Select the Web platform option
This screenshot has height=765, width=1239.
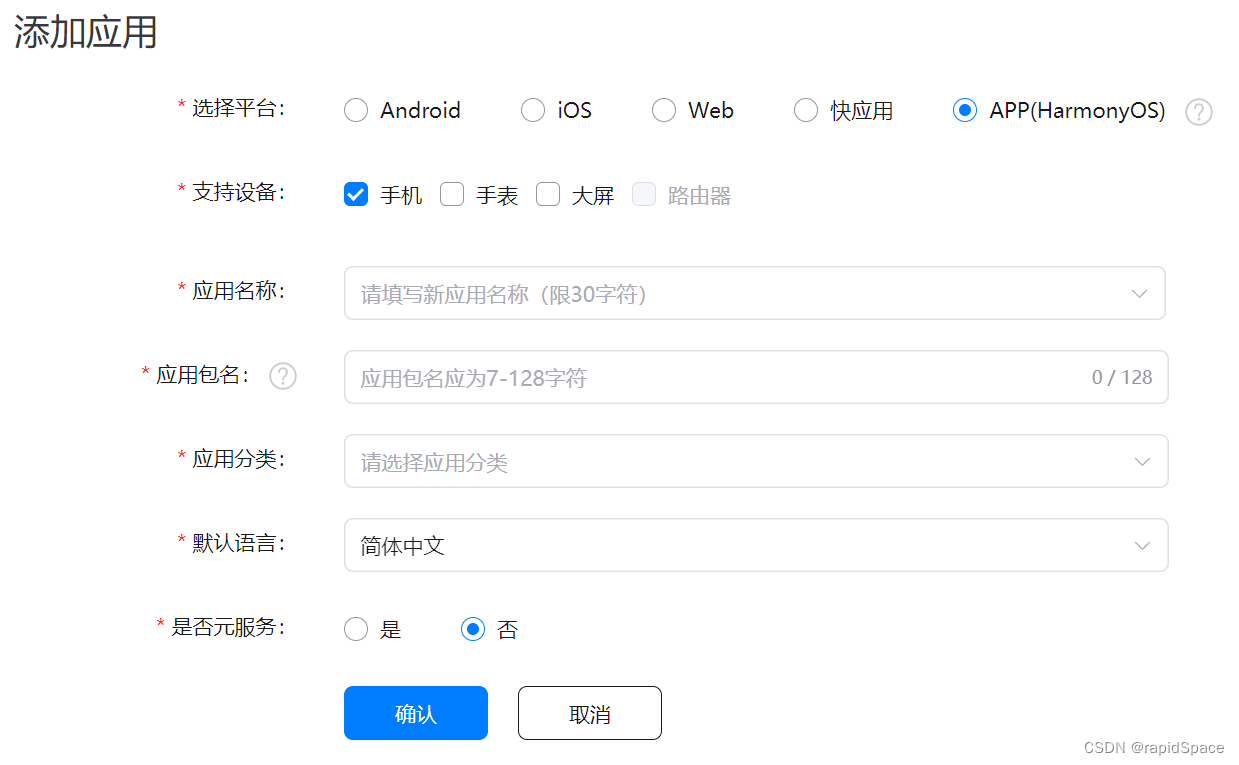664,110
